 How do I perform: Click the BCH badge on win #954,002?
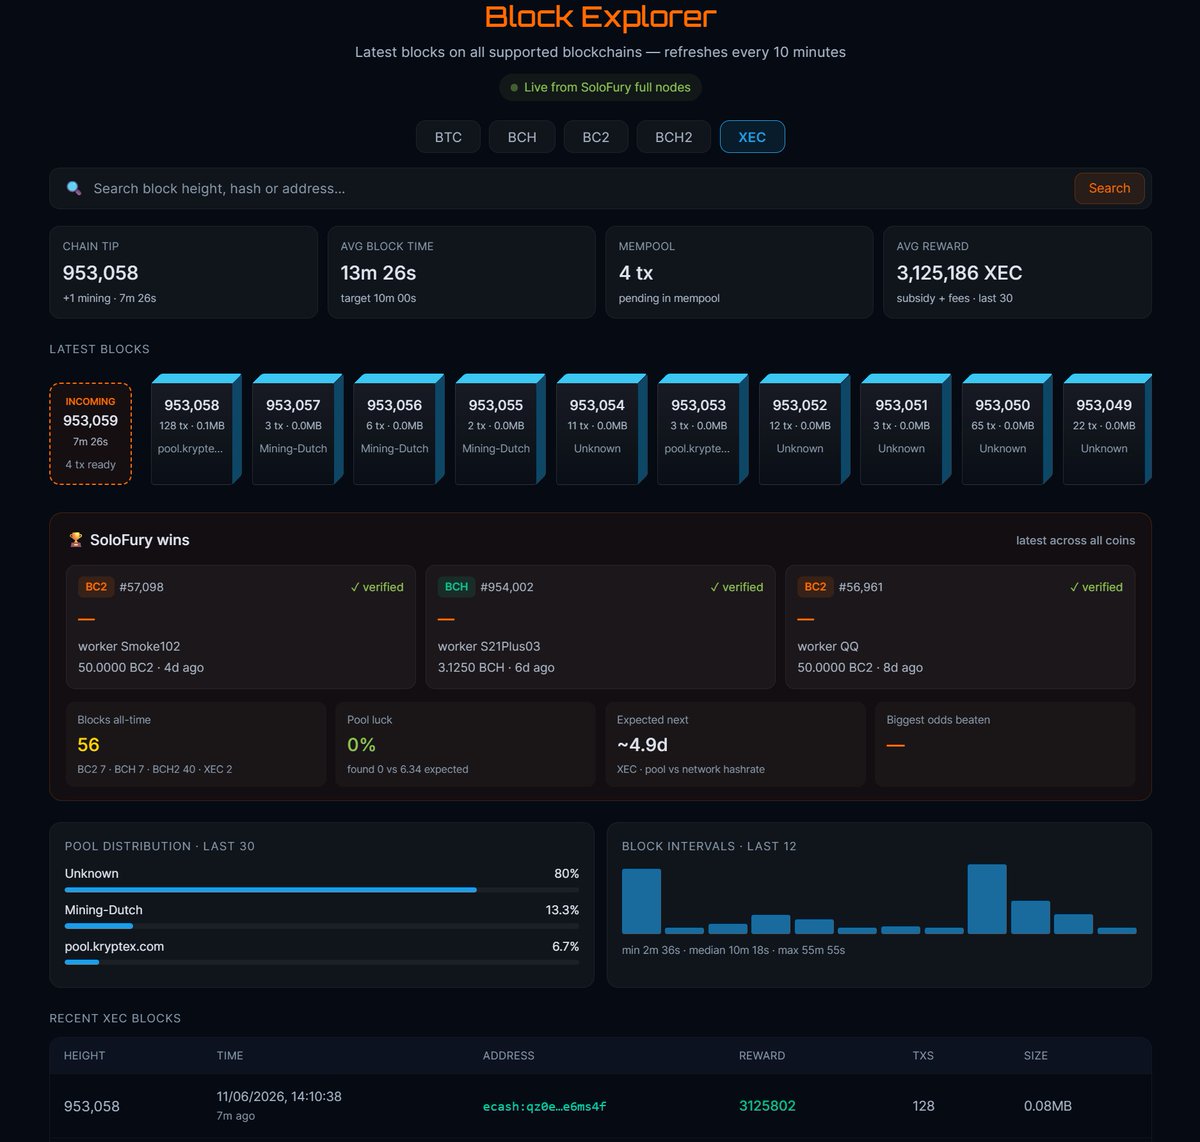coord(456,587)
